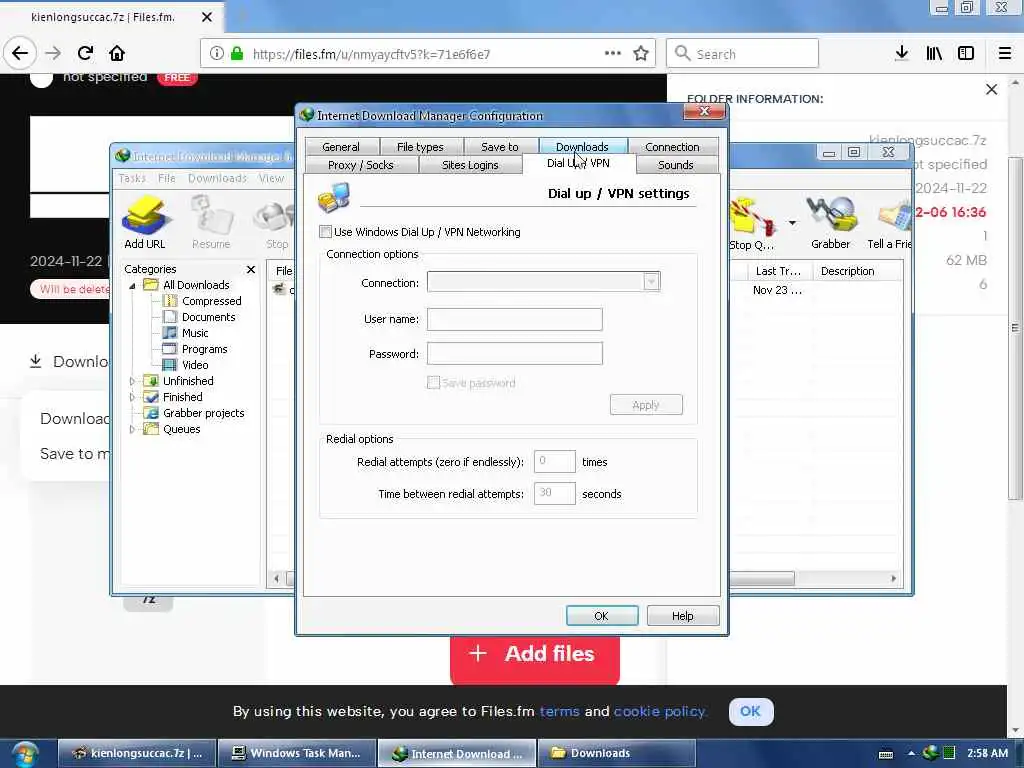Screen dimensions: 1024x768
Task: Toggle the Save password checkbox
Action: (x=433, y=383)
